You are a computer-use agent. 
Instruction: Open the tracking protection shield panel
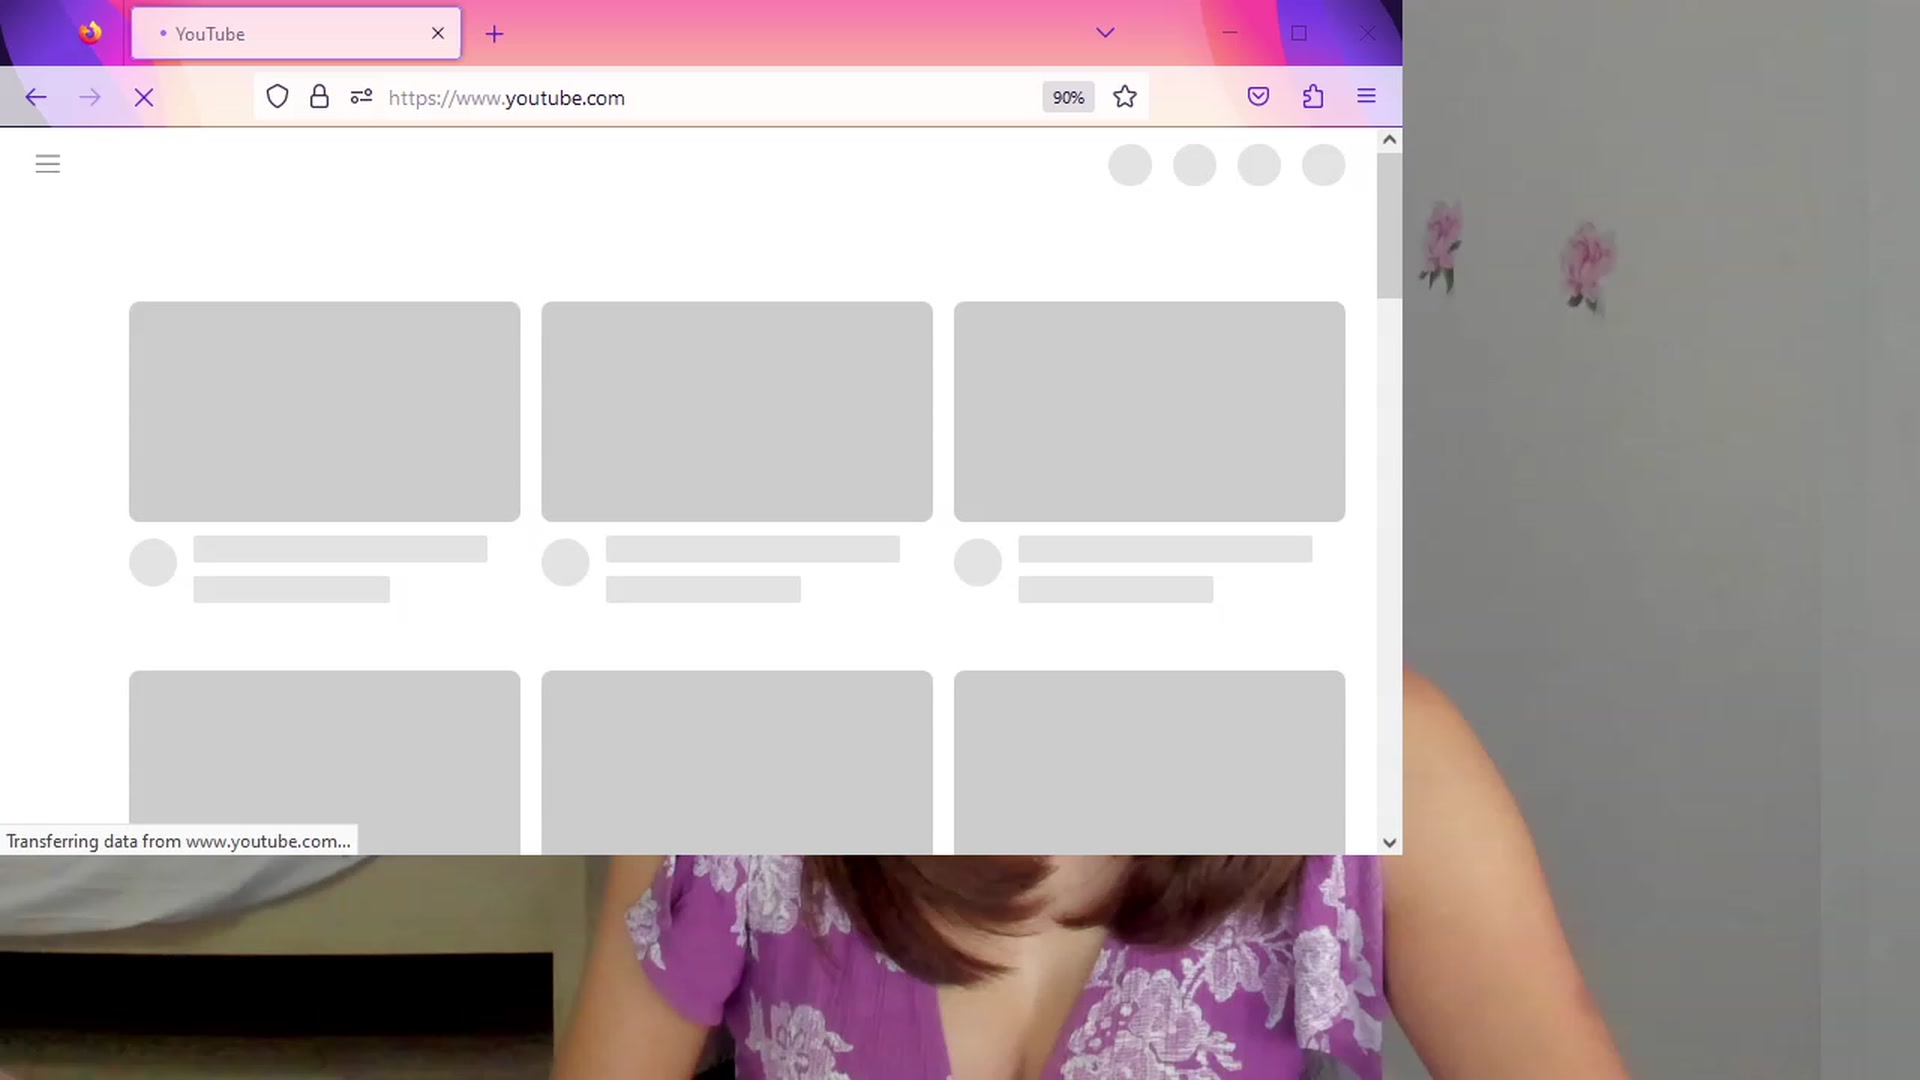pos(277,97)
